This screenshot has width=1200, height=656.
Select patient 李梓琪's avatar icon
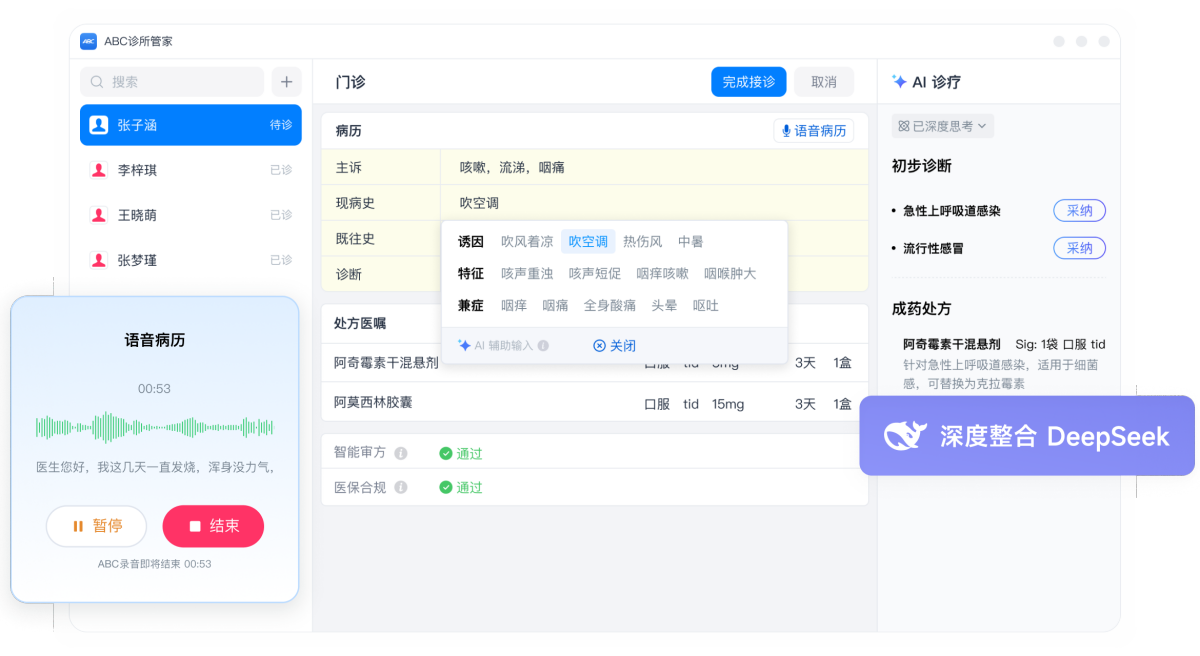pos(99,170)
